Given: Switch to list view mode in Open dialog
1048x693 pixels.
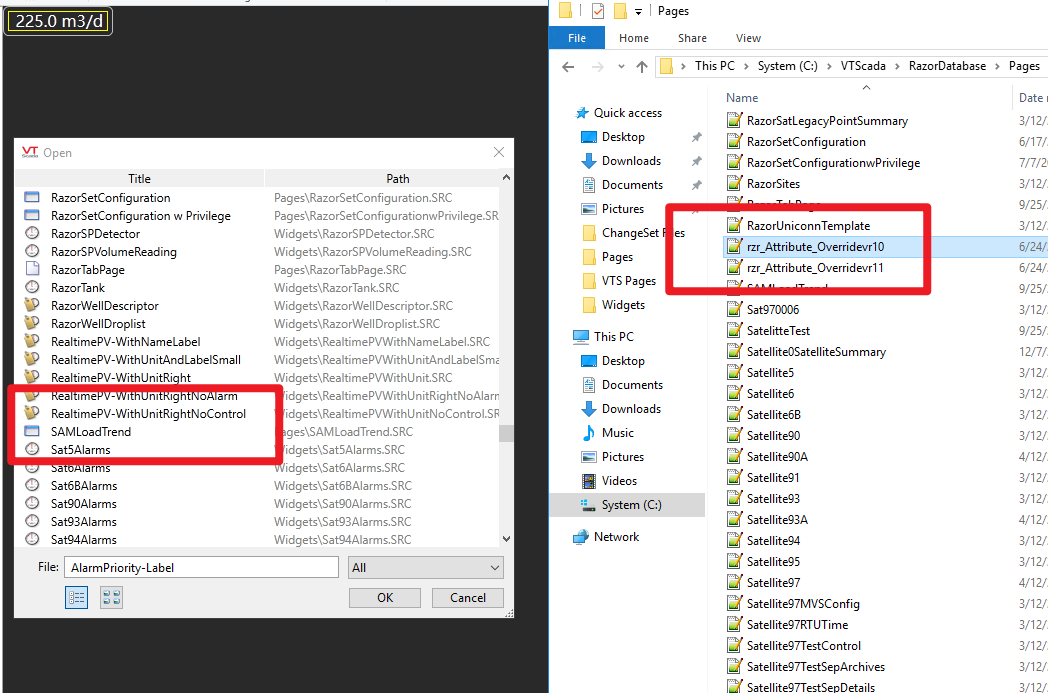Looking at the screenshot, I should [x=77, y=597].
